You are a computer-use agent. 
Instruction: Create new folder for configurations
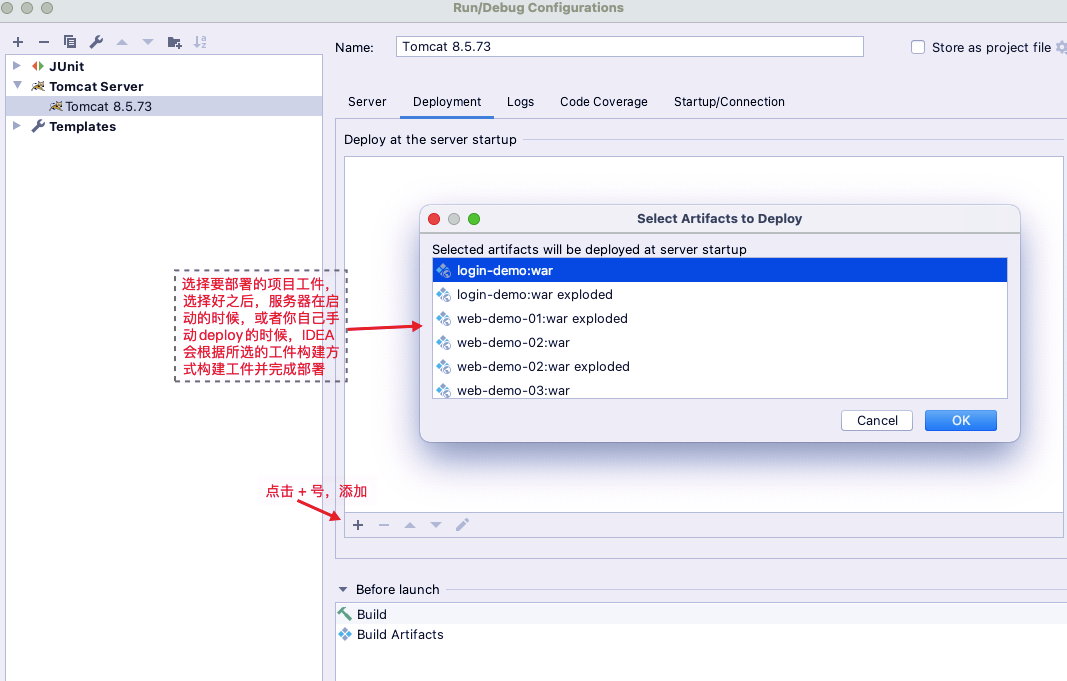coord(174,42)
